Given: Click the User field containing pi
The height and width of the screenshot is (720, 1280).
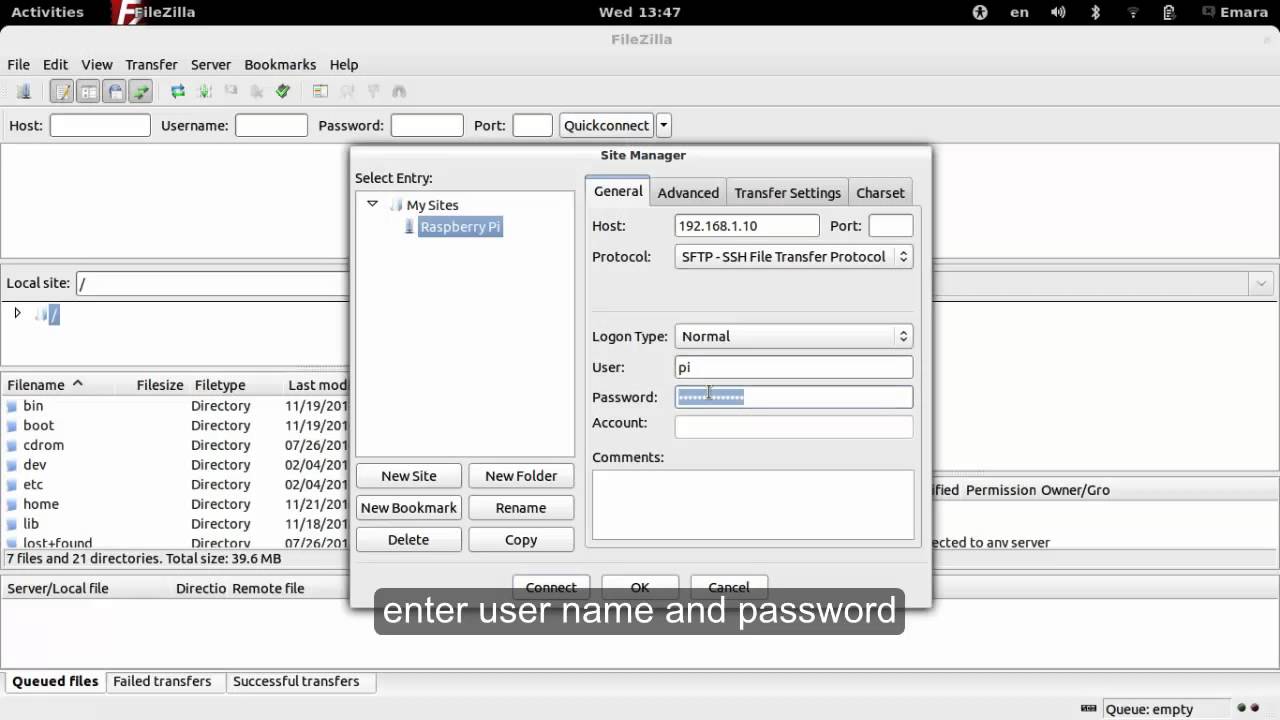Looking at the screenshot, I should [x=794, y=367].
